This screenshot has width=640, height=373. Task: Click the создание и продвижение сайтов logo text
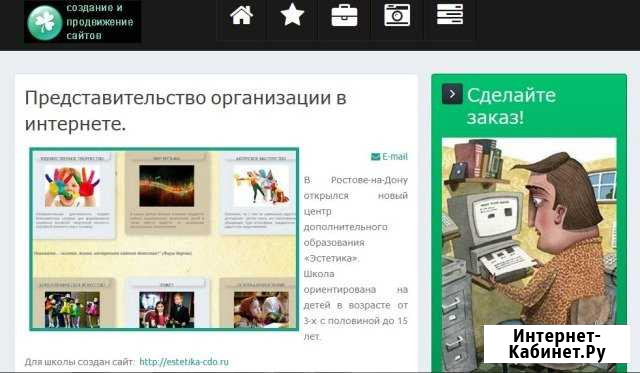tap(100, 22)
